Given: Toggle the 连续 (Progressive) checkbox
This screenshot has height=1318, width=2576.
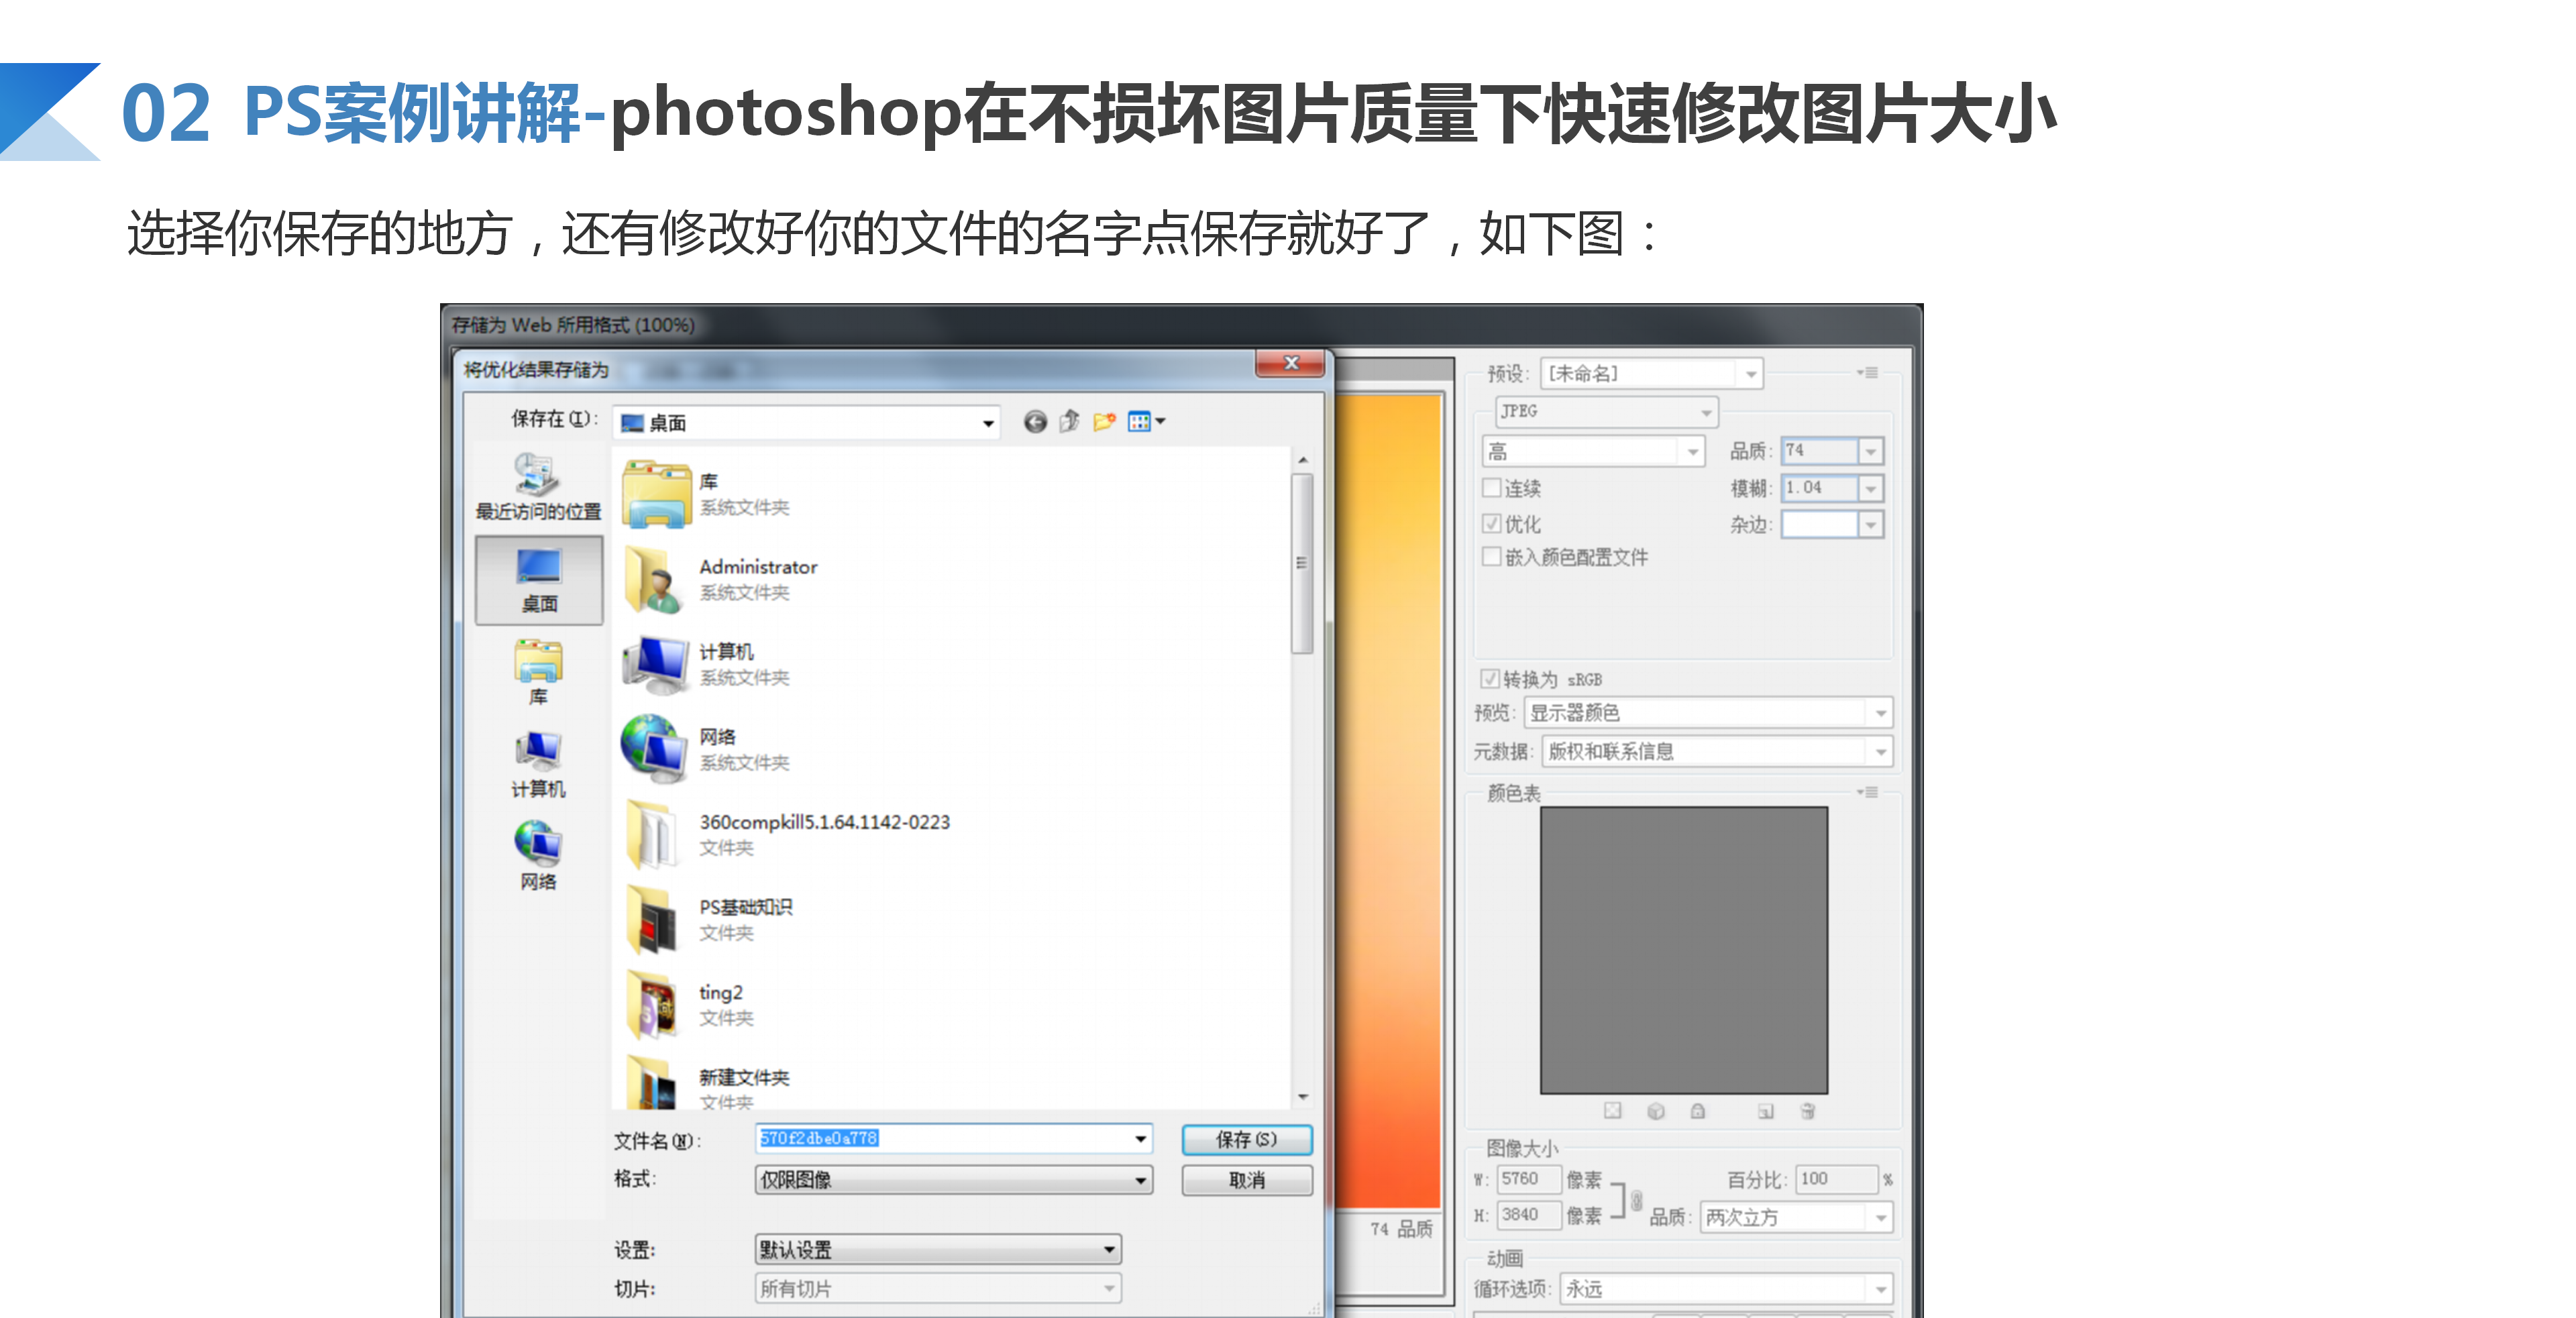Looking at the screenshot, I should point(1492,488).
